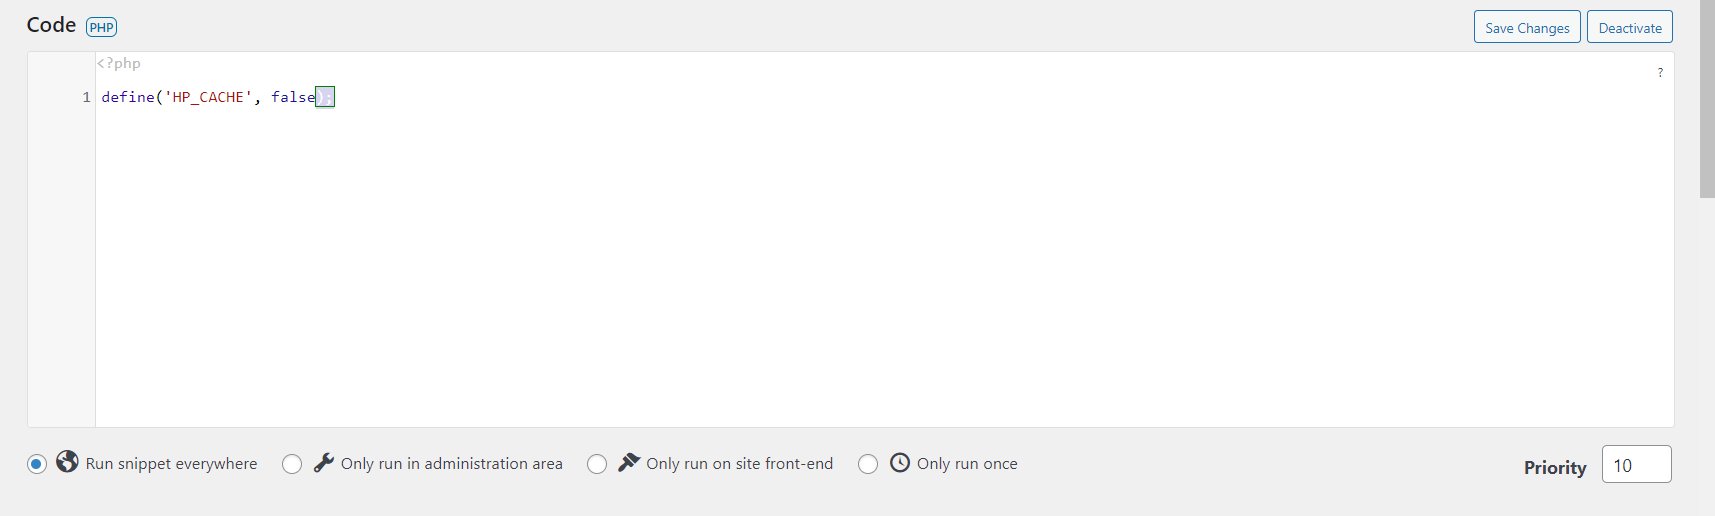Click the false keyword in code
This screenshot has width=1715, height=516.
[x=293, y=97]
